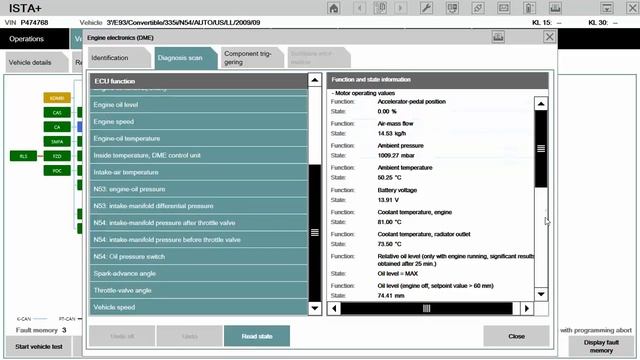The width and height of the screenshot is (640, 360).
Task: Select N53: intake-manifold differential pressure
Action: 199,206
